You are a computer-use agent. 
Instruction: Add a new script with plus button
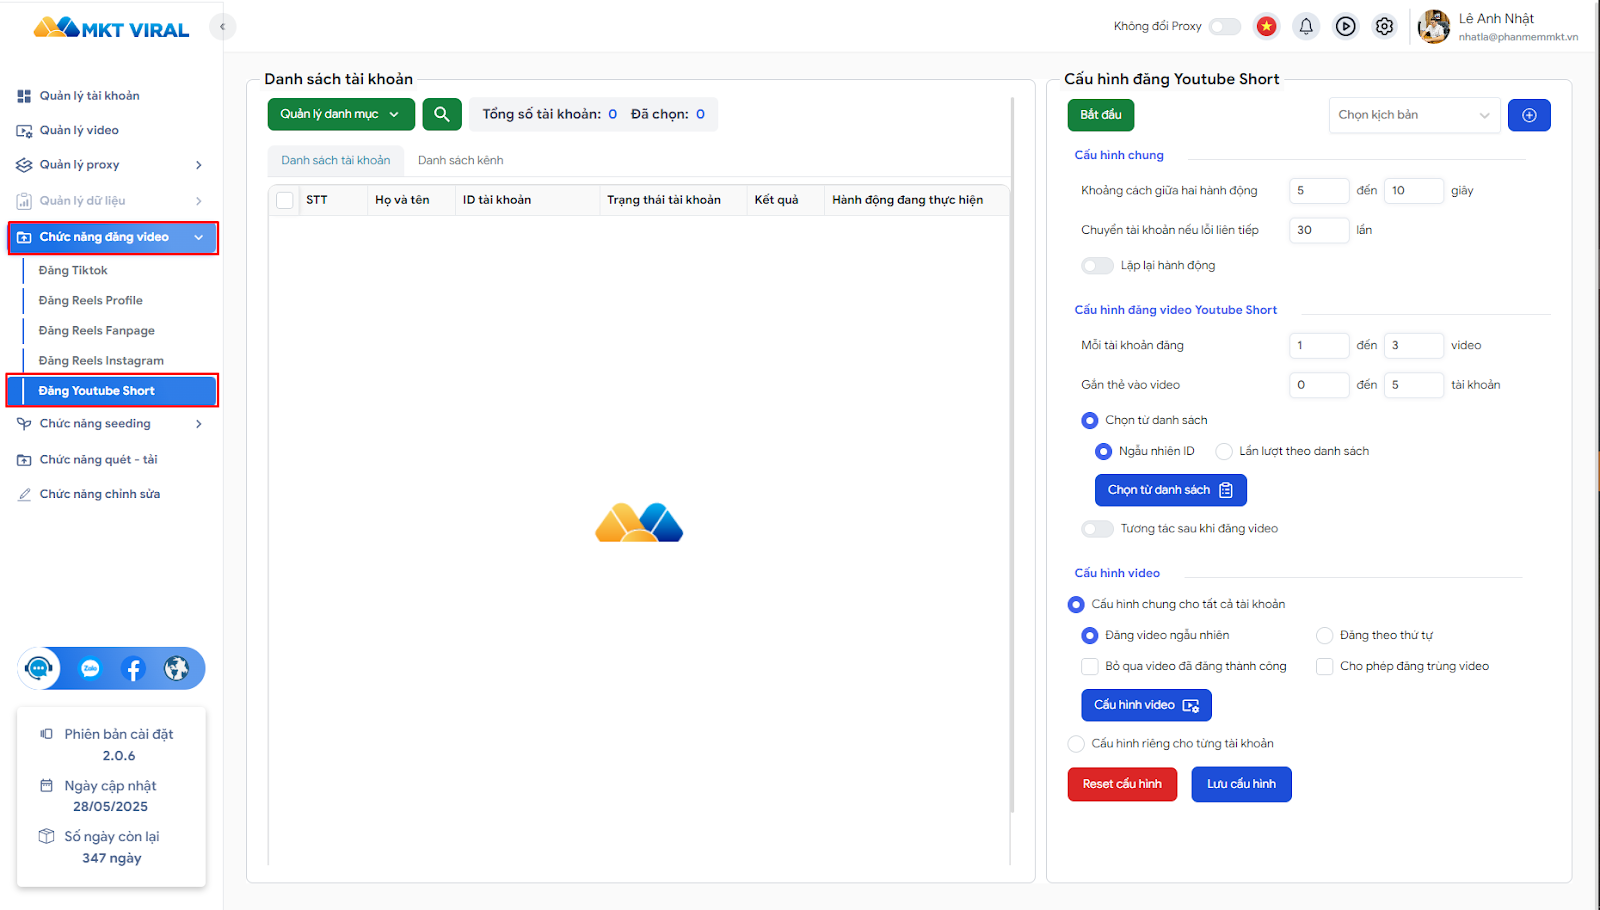pyautogui.click(x=1529, y=115)
